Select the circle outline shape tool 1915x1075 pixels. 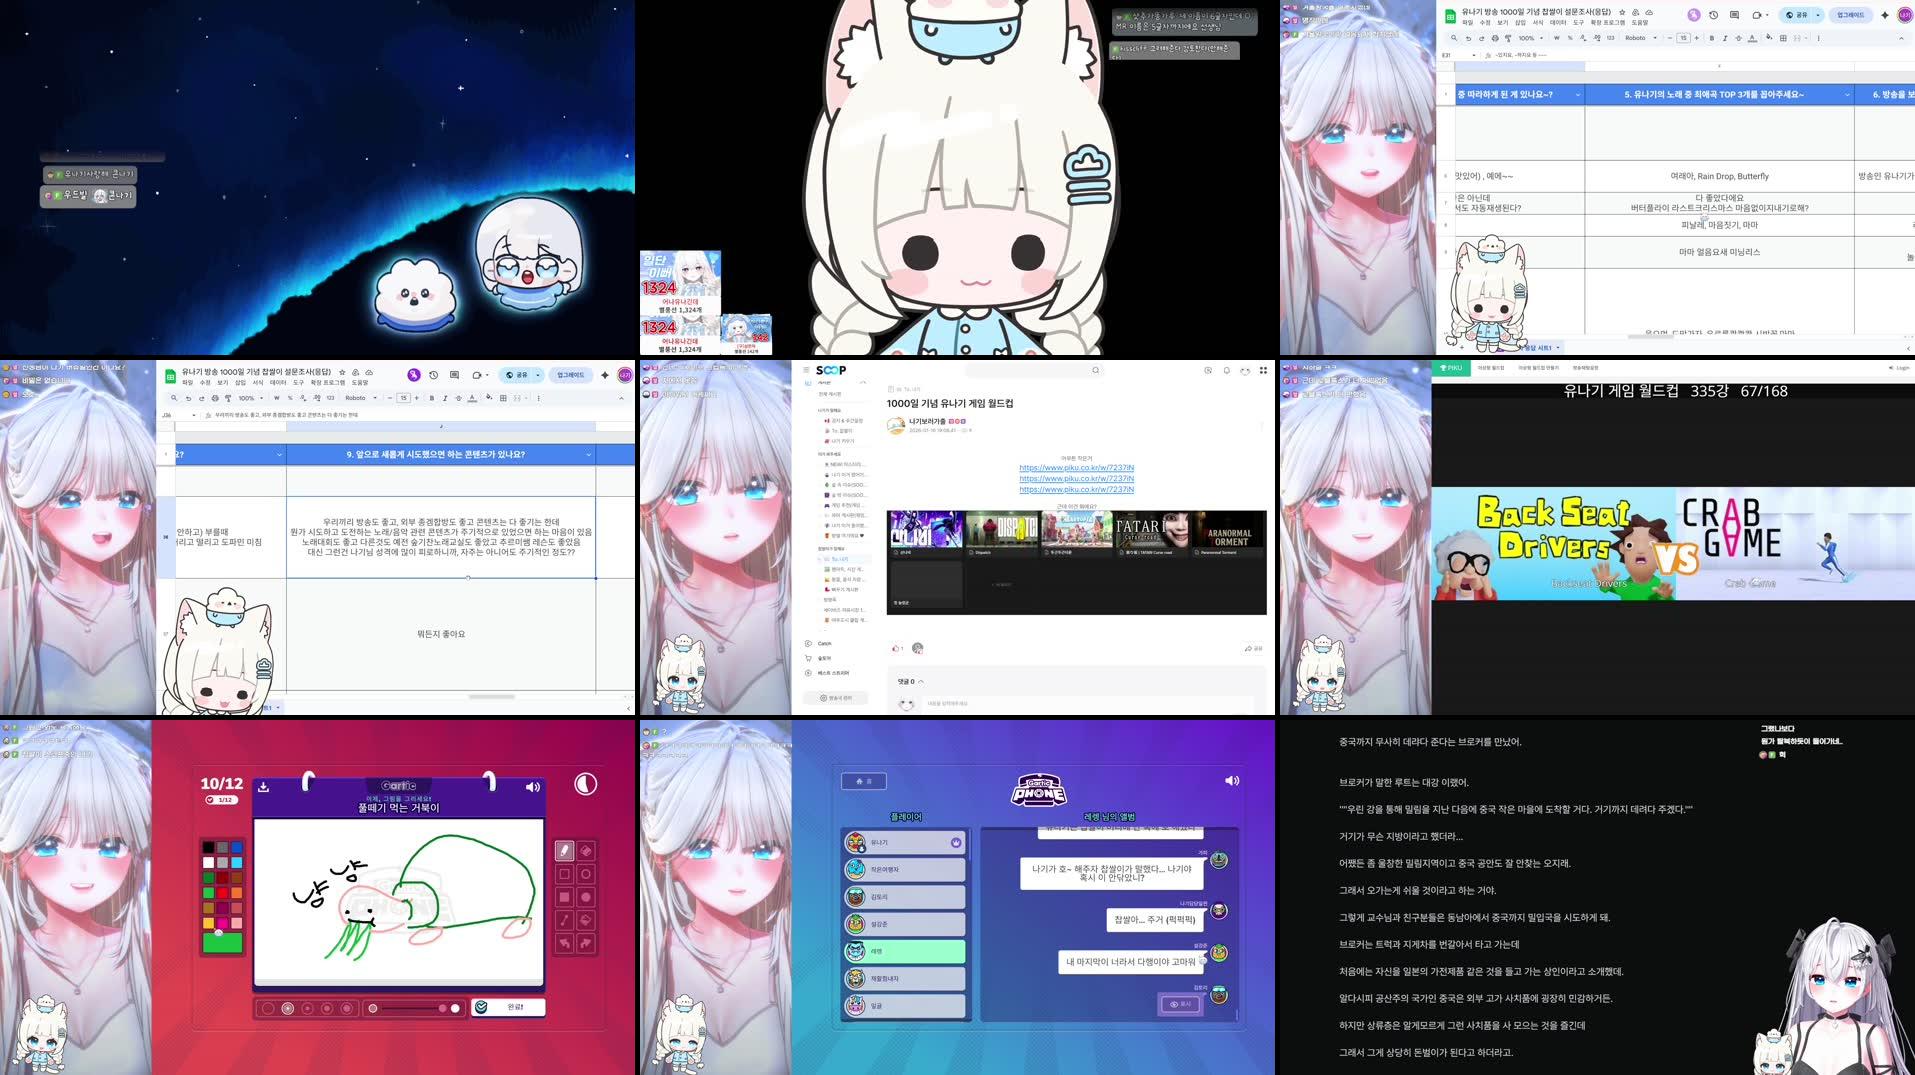point(584,872)
